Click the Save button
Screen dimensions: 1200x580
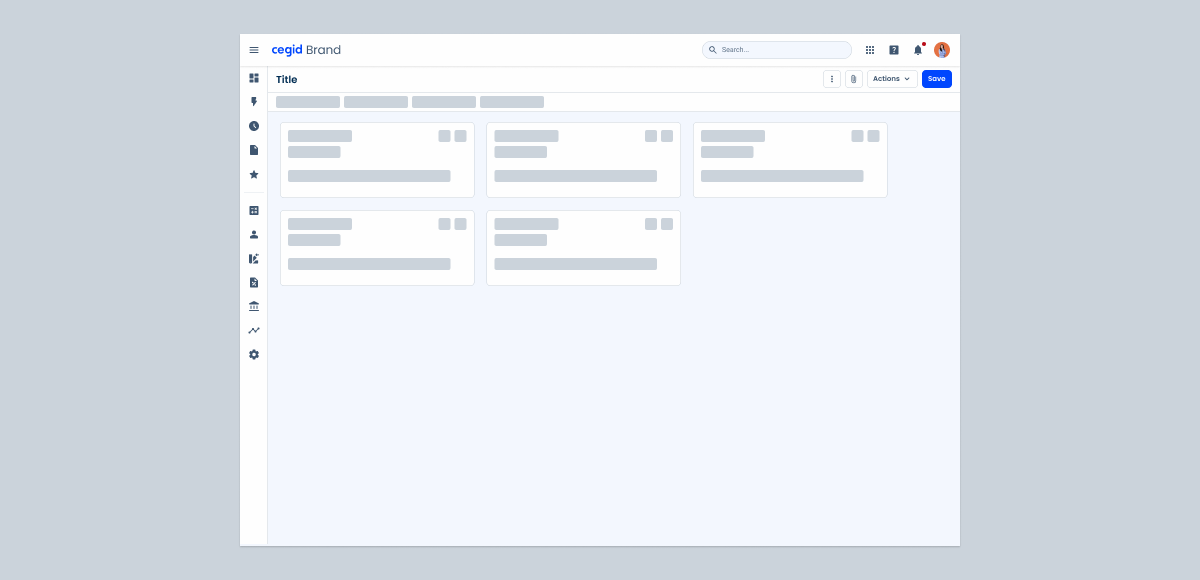936,79
